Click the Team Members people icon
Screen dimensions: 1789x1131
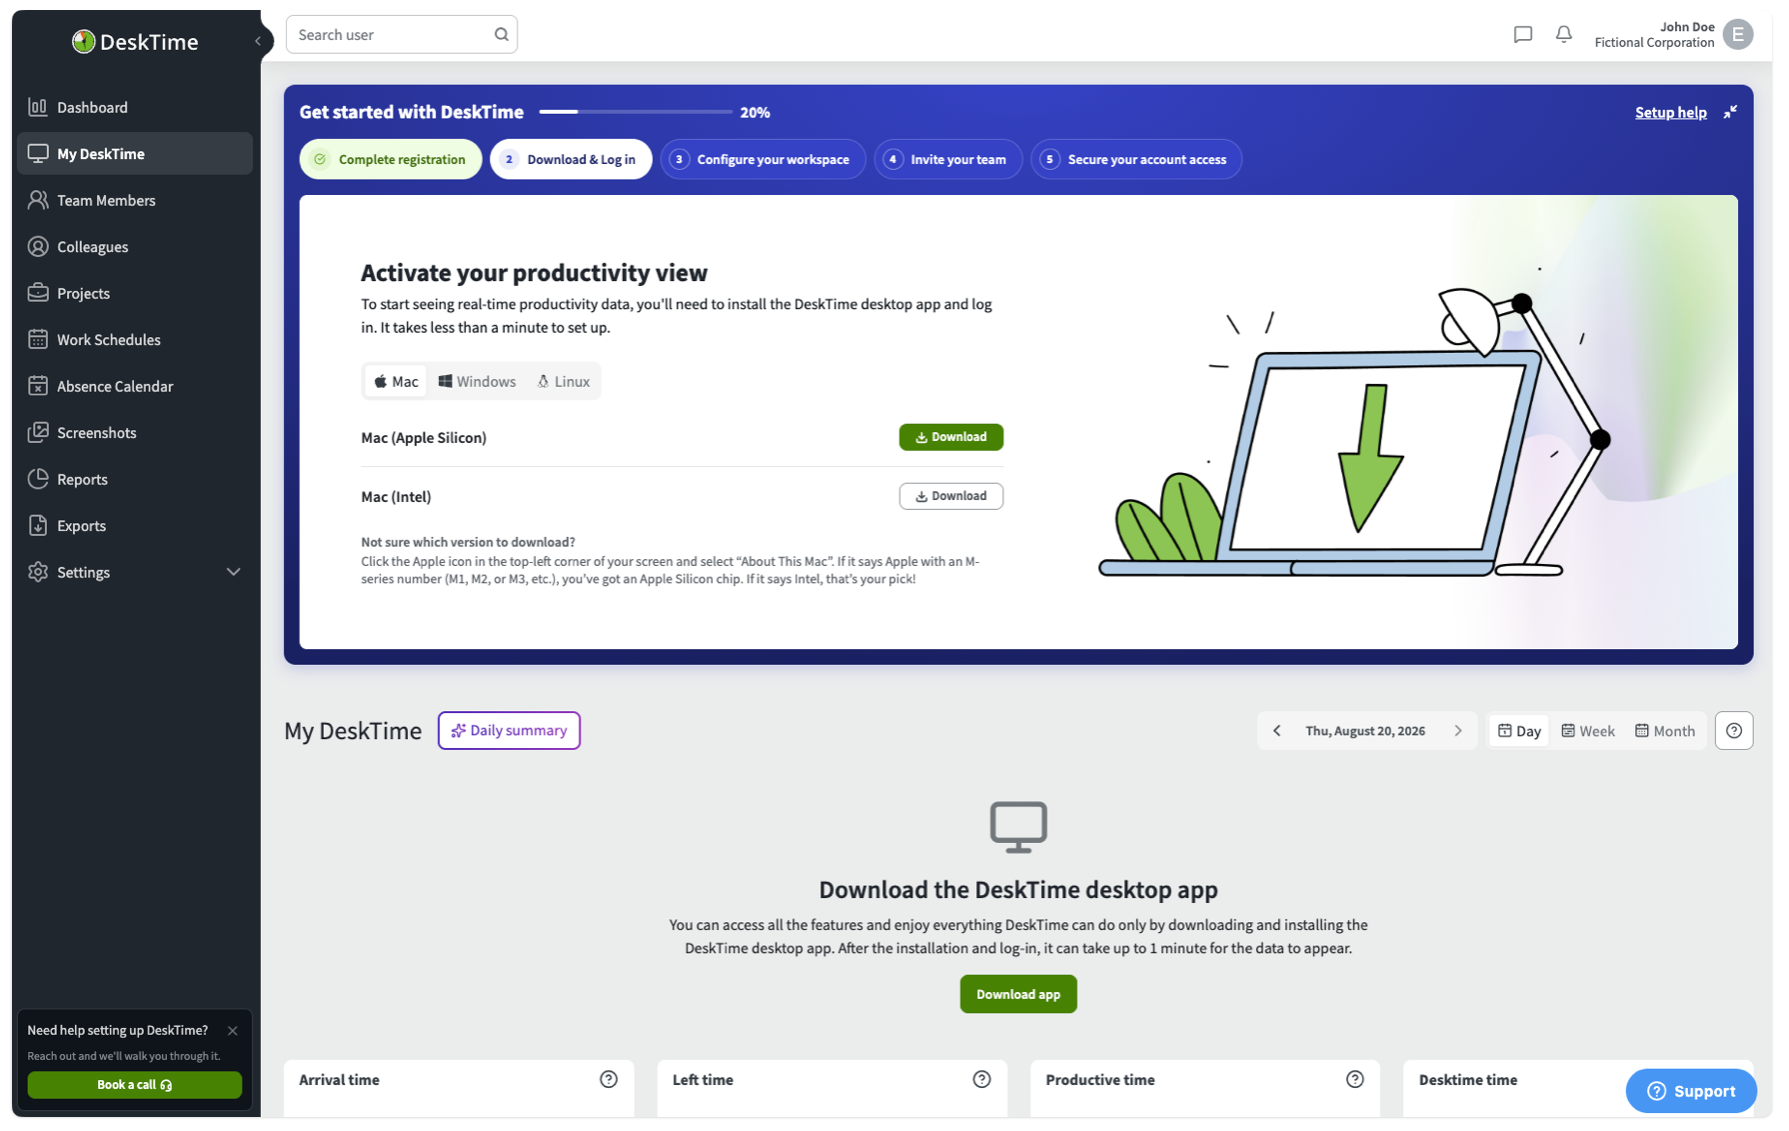coord(38,200)
